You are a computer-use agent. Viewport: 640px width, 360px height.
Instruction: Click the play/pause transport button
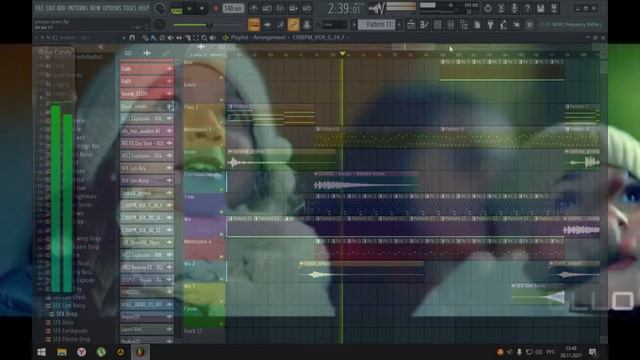(x=189, y=9)
